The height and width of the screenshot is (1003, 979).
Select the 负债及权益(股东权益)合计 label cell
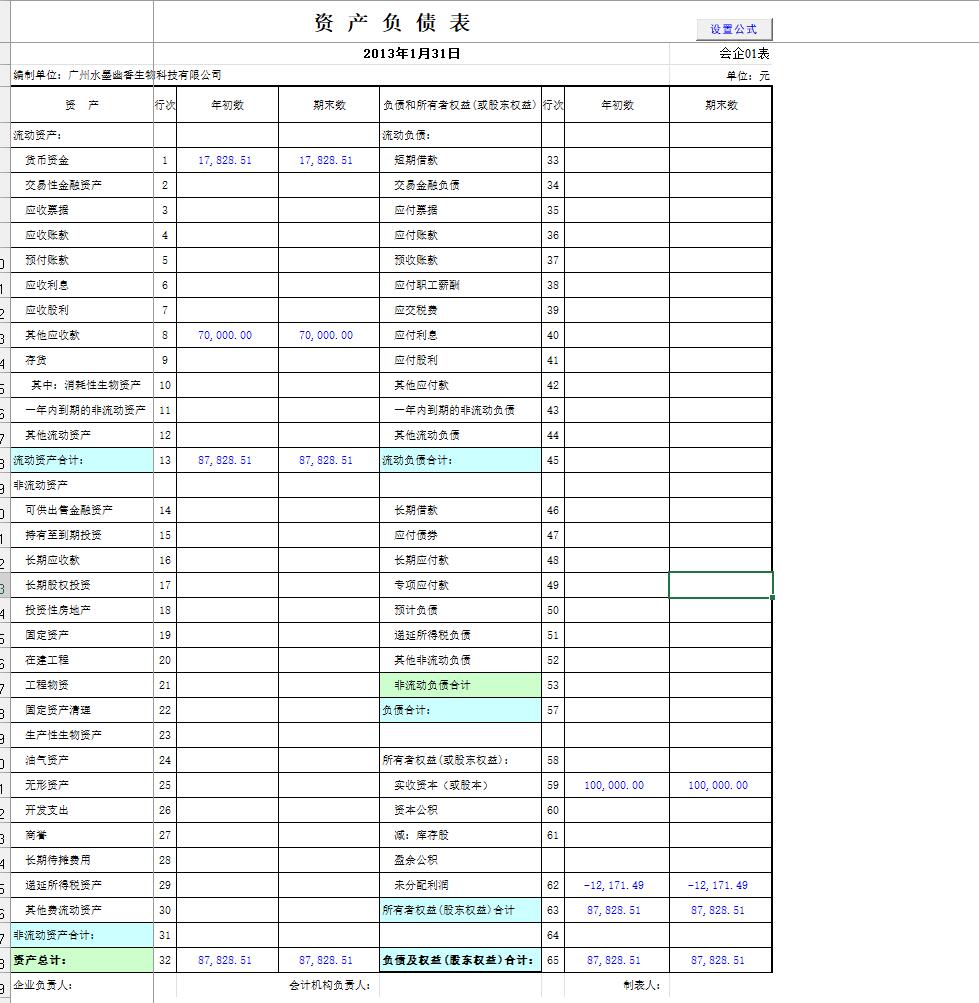460,960
